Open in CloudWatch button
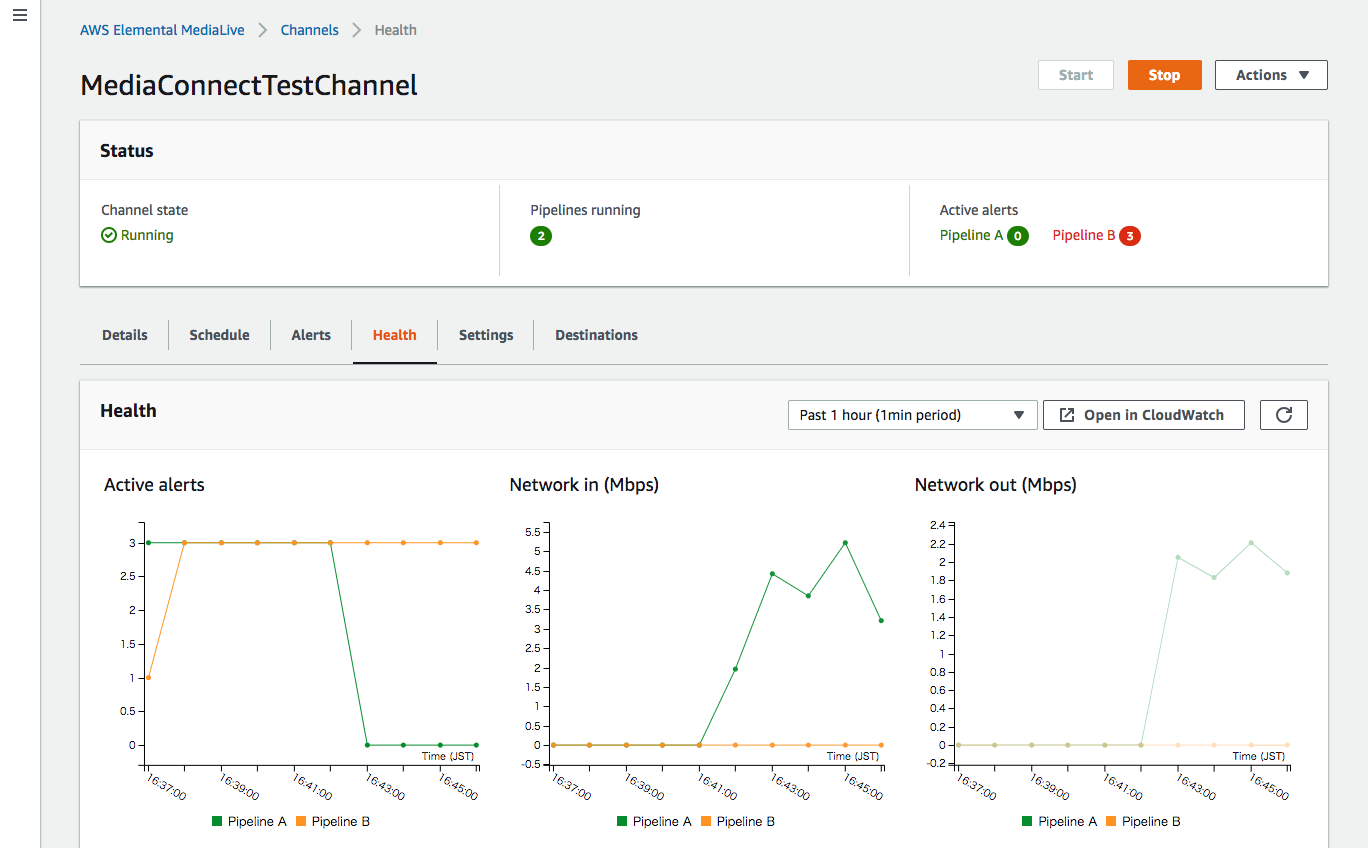 (x=1144, y=415)
